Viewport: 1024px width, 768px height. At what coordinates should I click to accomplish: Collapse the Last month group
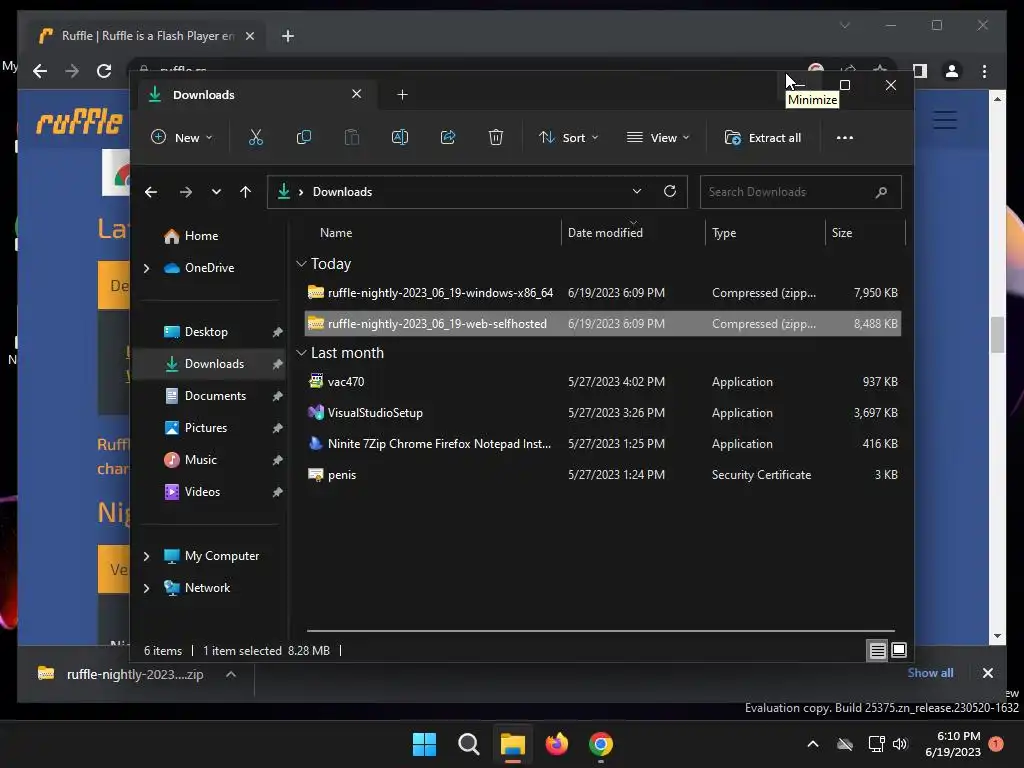click(301, 353)
